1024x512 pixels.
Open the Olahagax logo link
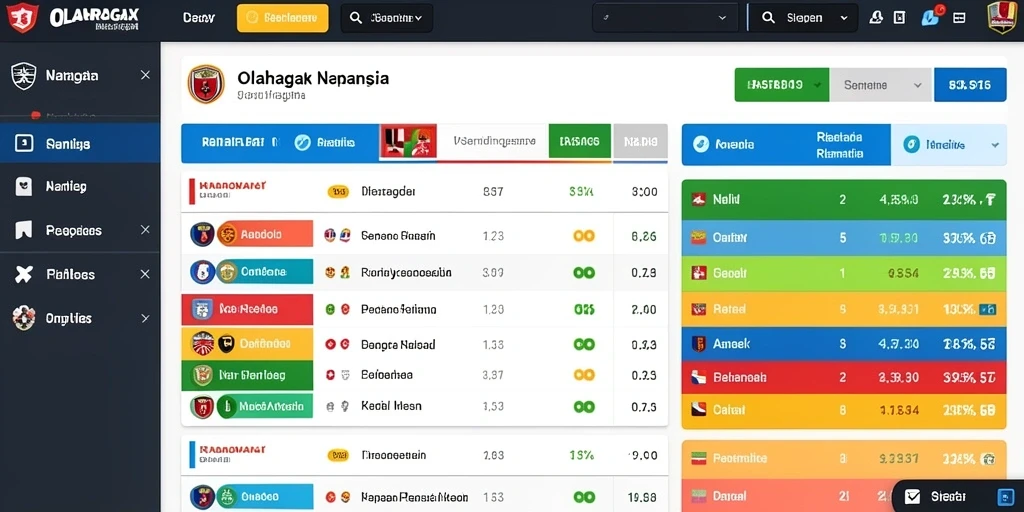click(94, 18)
